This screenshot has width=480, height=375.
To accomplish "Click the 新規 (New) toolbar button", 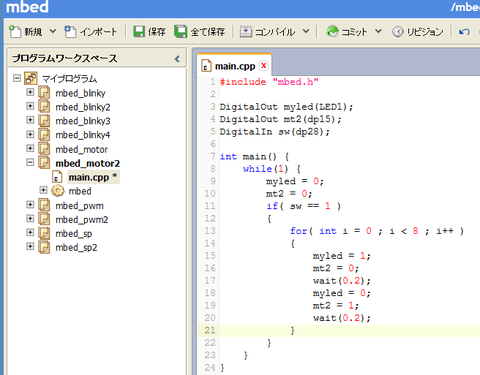I will click(x=26, y=32).
